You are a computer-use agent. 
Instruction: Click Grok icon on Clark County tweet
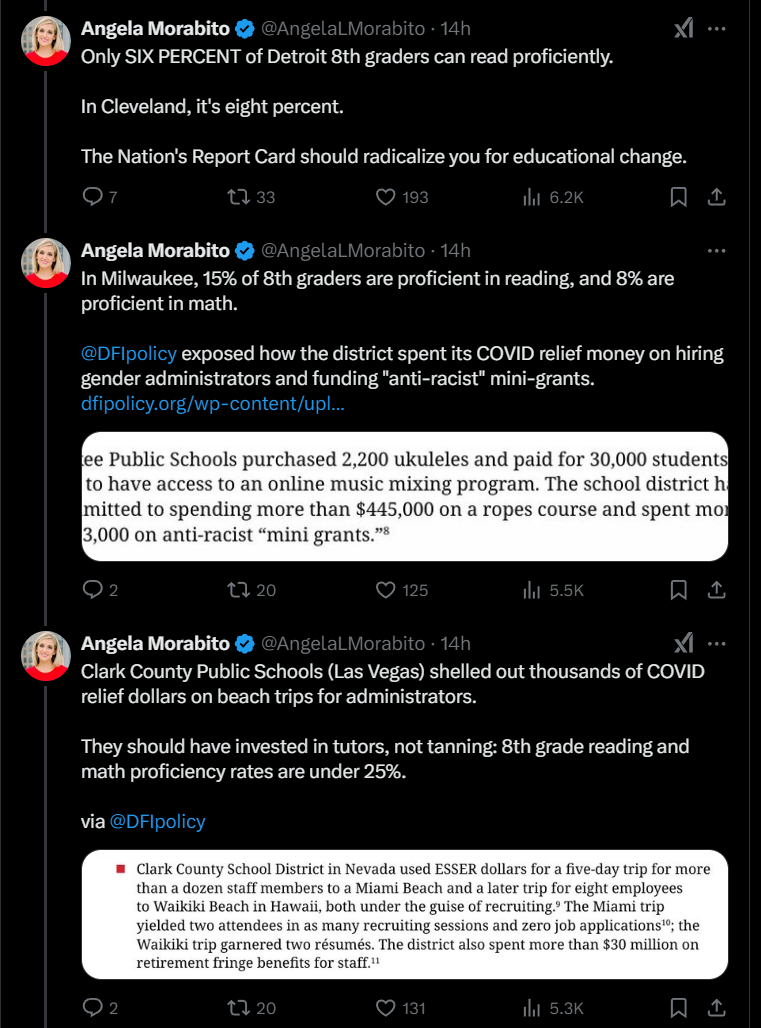[x=683, y=643]
